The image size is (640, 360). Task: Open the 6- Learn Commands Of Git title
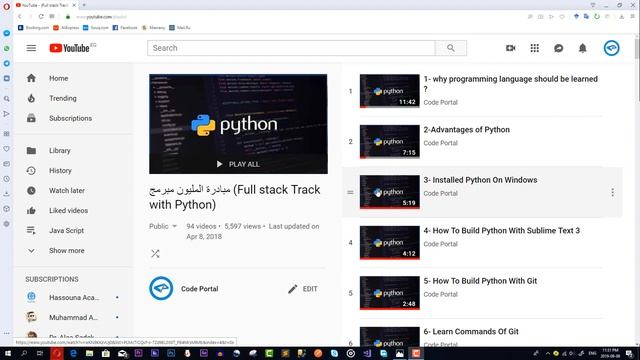point(471,331)
